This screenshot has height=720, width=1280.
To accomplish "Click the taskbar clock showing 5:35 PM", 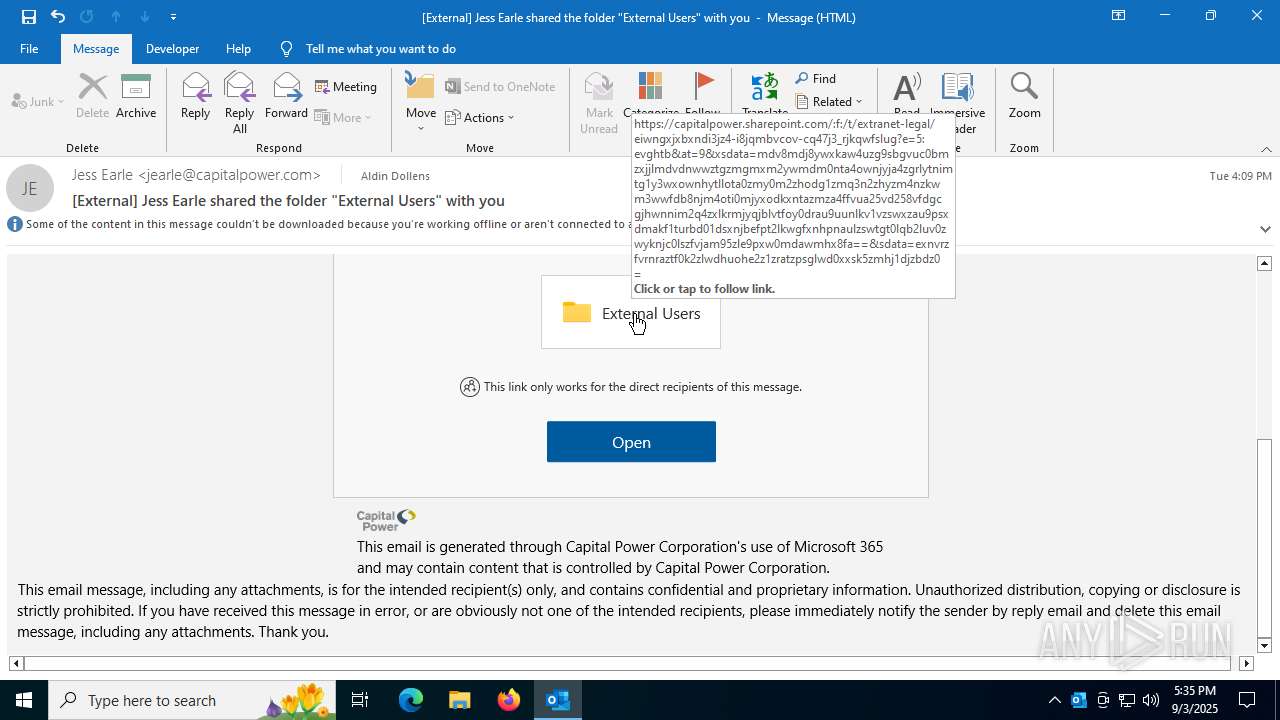I will click(x=1195, y=700).
